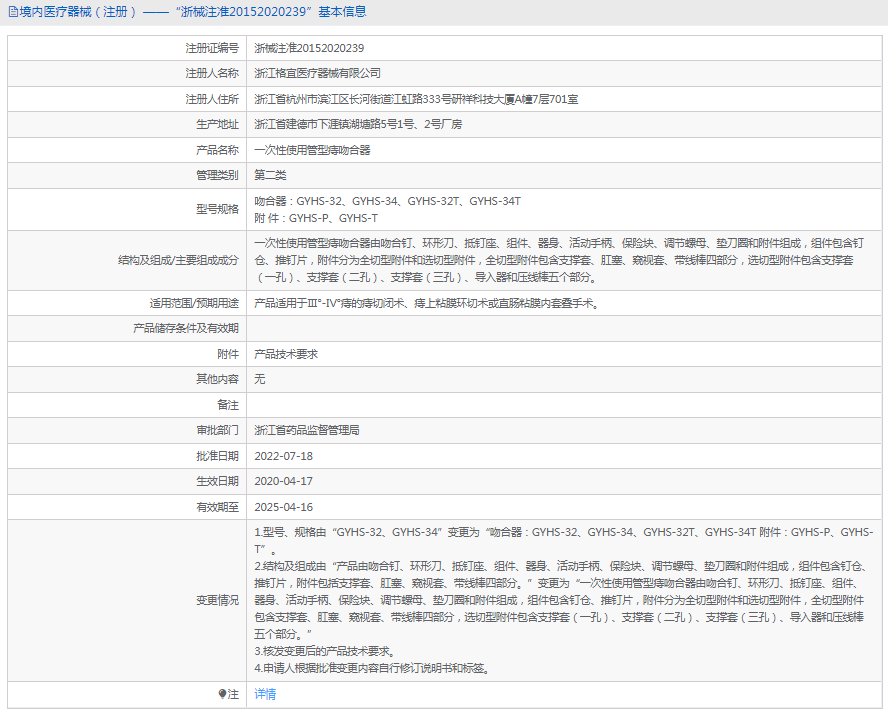This screenshot has height=715, width=888.
Task: Open the 详情 link in the 注 row
Action: [264, 694]
